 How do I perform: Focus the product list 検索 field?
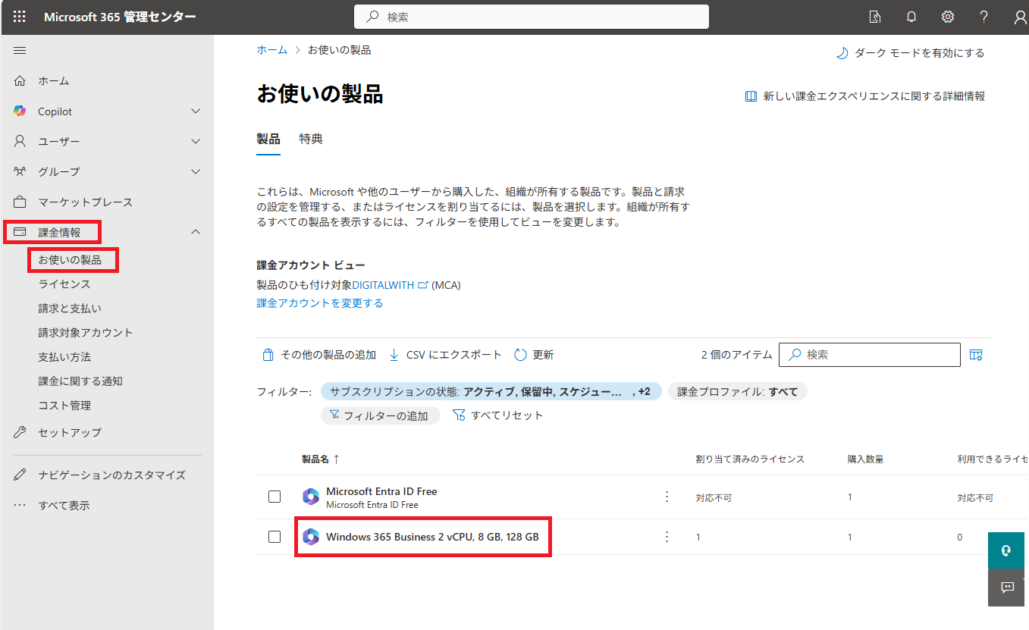click(x=870, y=354)
